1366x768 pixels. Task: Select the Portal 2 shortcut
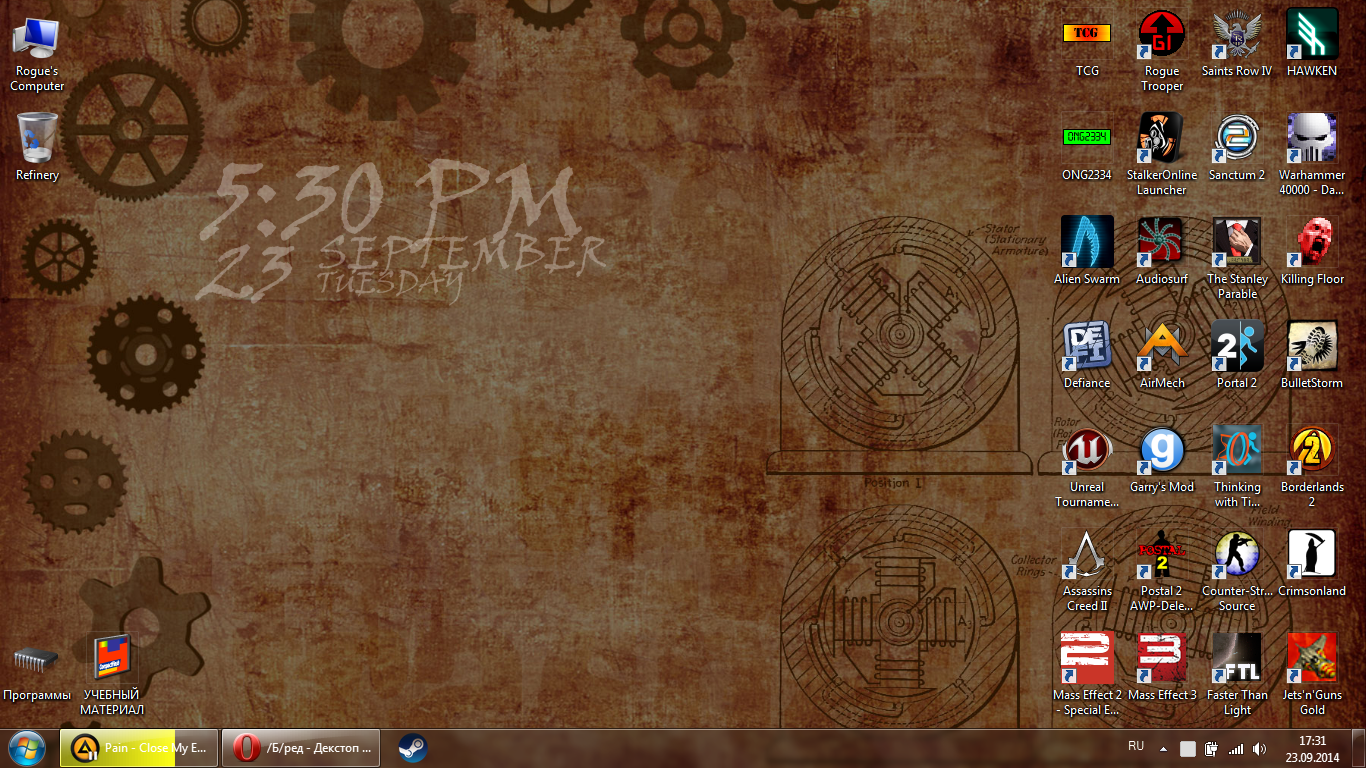tap(1237, 356)
